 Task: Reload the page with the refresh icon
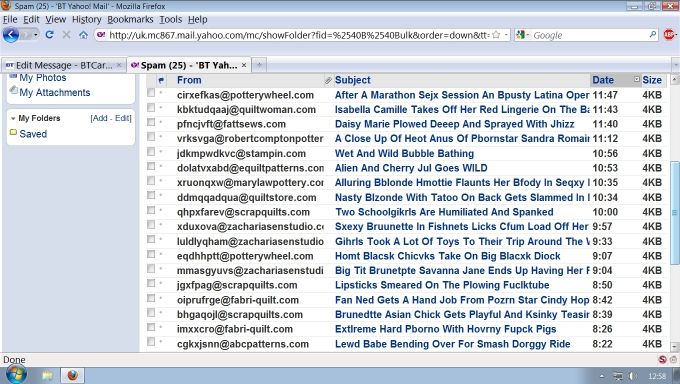coord(49,35)
